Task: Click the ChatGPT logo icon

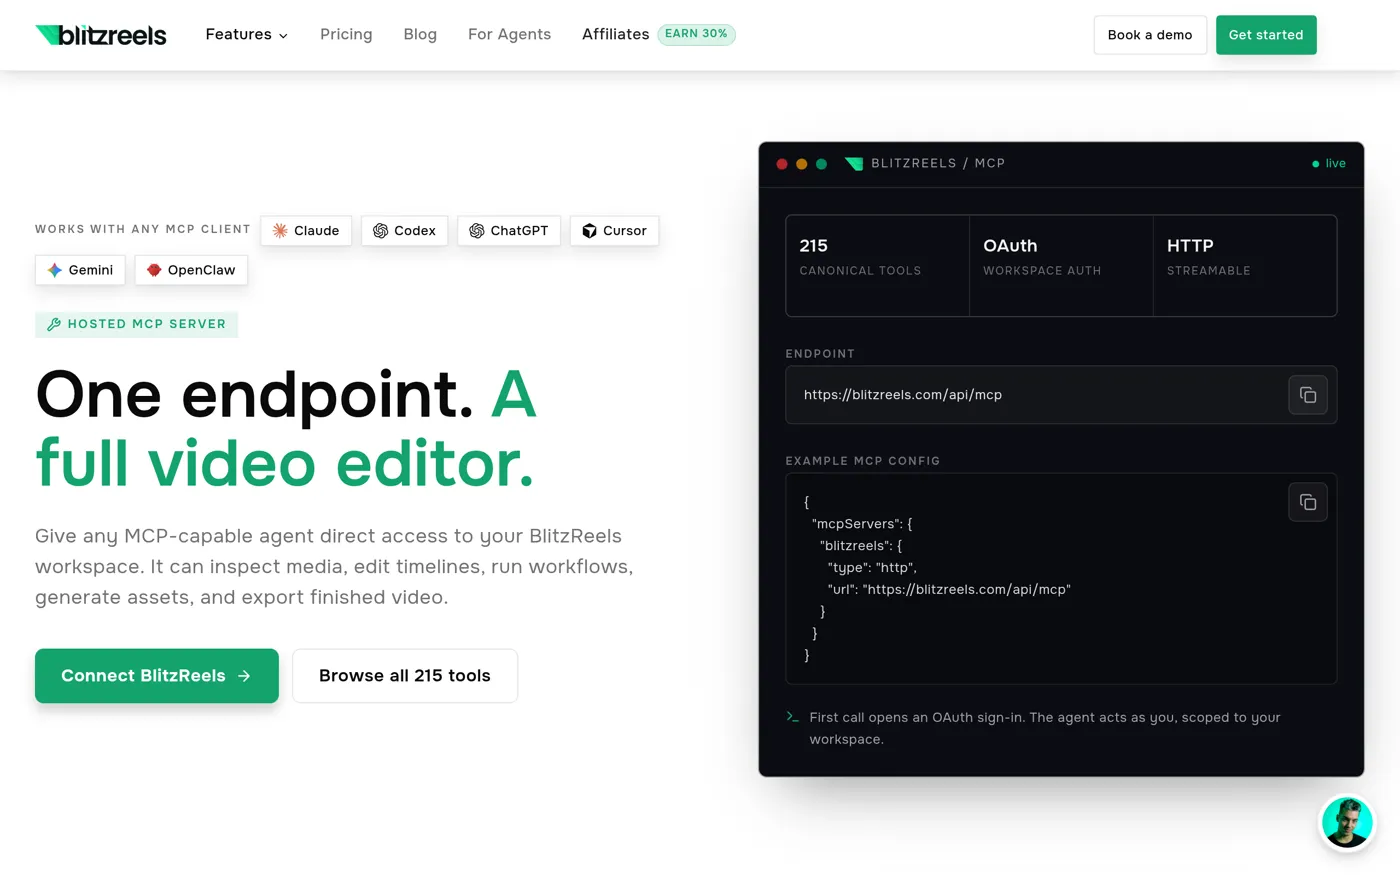Action: 477,231
